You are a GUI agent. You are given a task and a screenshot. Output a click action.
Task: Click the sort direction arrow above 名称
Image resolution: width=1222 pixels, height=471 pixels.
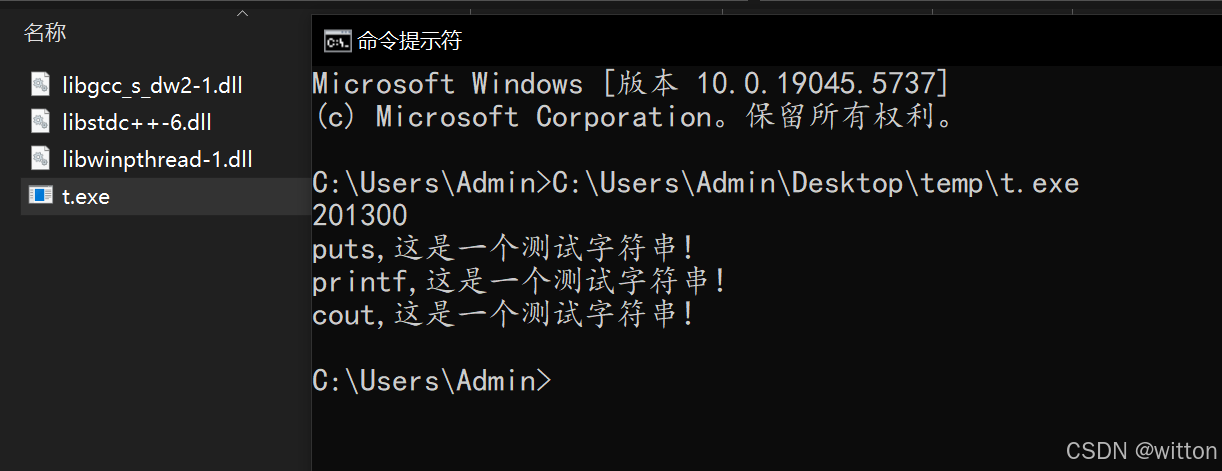(x=242, y=13)
